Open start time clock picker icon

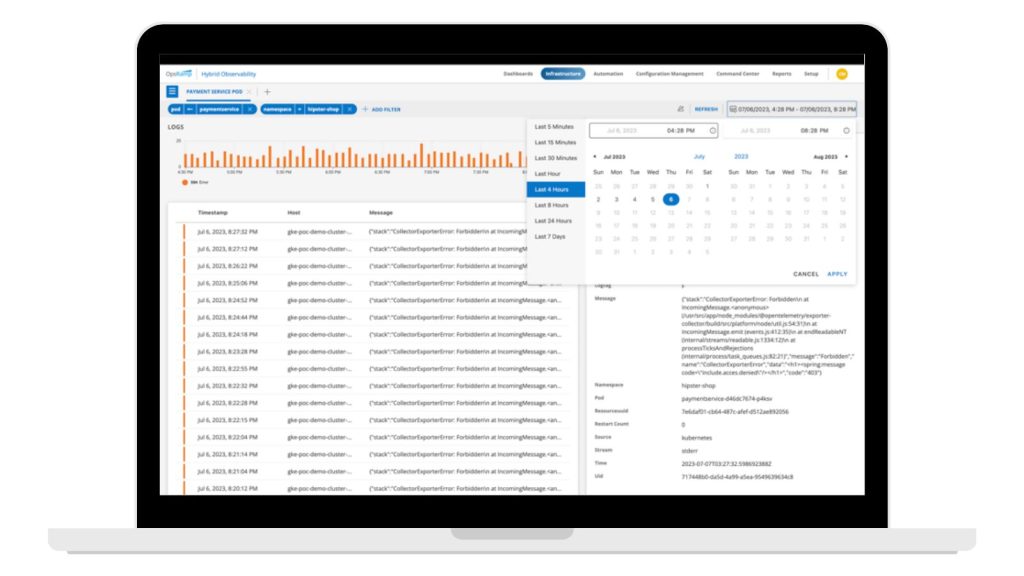point(712,130)
